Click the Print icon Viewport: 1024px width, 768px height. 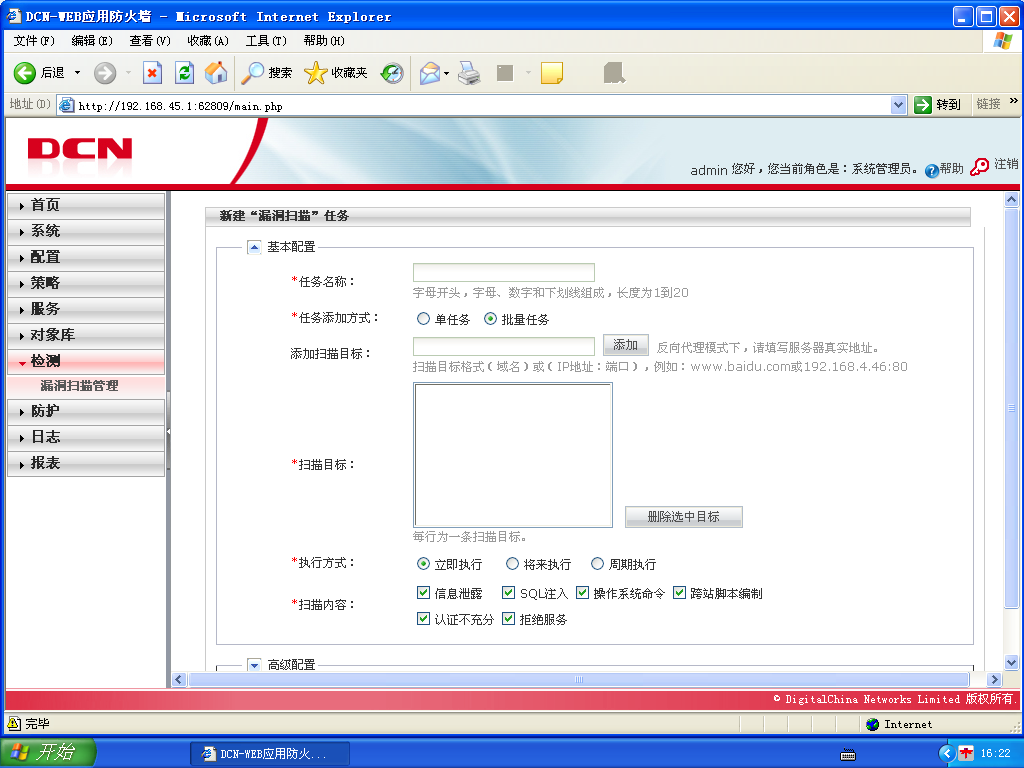[470, 73]
